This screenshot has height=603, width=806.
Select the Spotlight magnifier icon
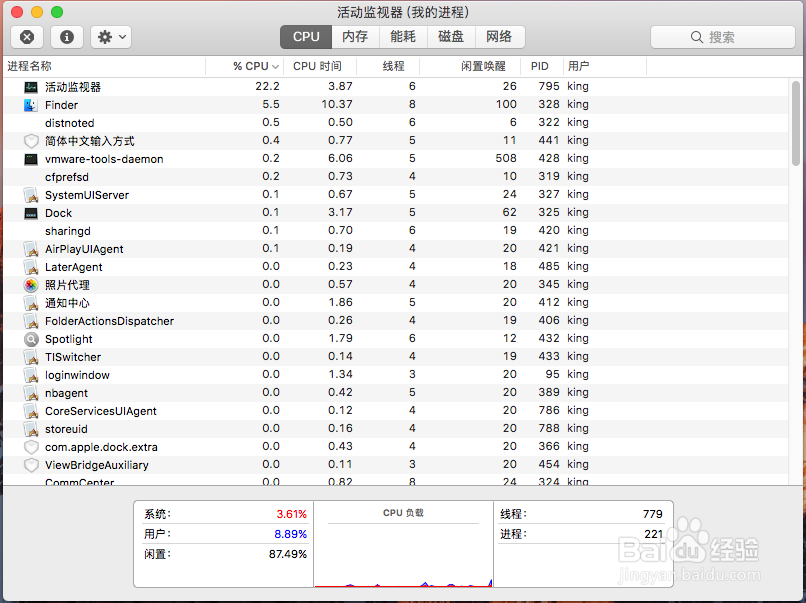tap(31, 339)
